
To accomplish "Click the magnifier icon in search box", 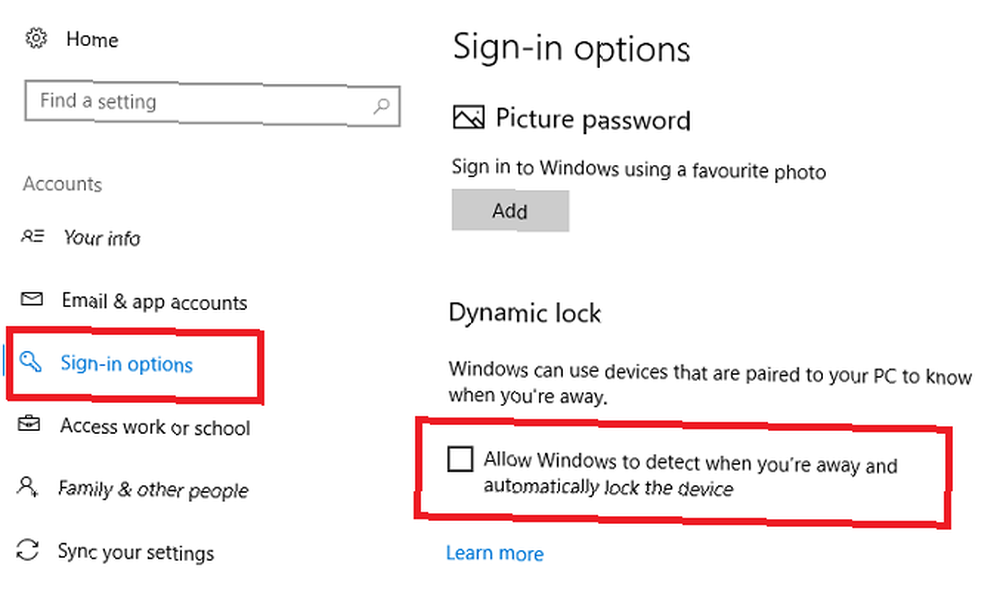I will click(381, 106).
